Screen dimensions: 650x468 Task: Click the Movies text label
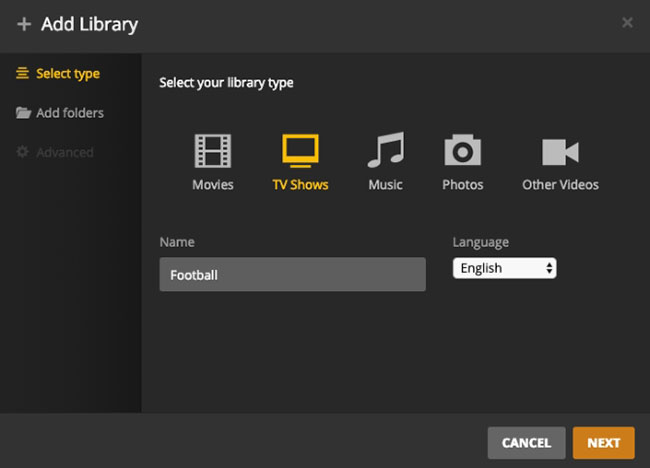point(213,185)
